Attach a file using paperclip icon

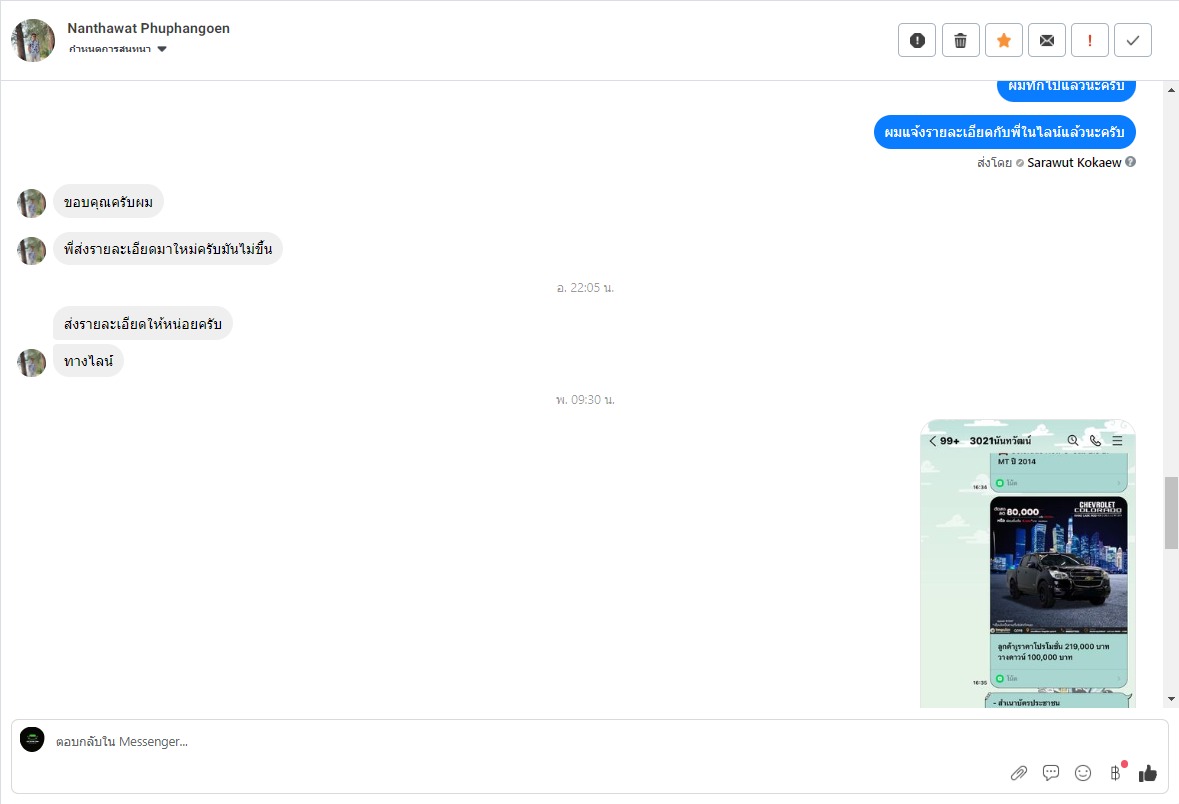(1019, 772)
